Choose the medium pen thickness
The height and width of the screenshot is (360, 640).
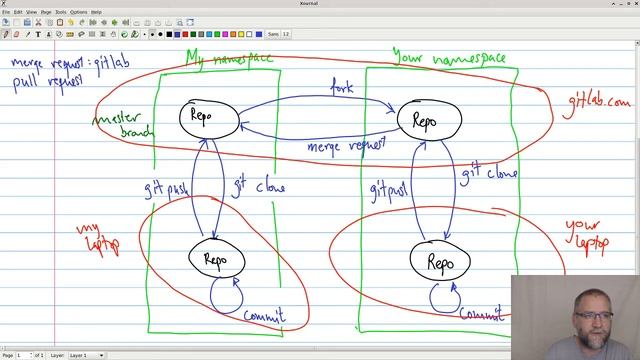coord(152,34)
